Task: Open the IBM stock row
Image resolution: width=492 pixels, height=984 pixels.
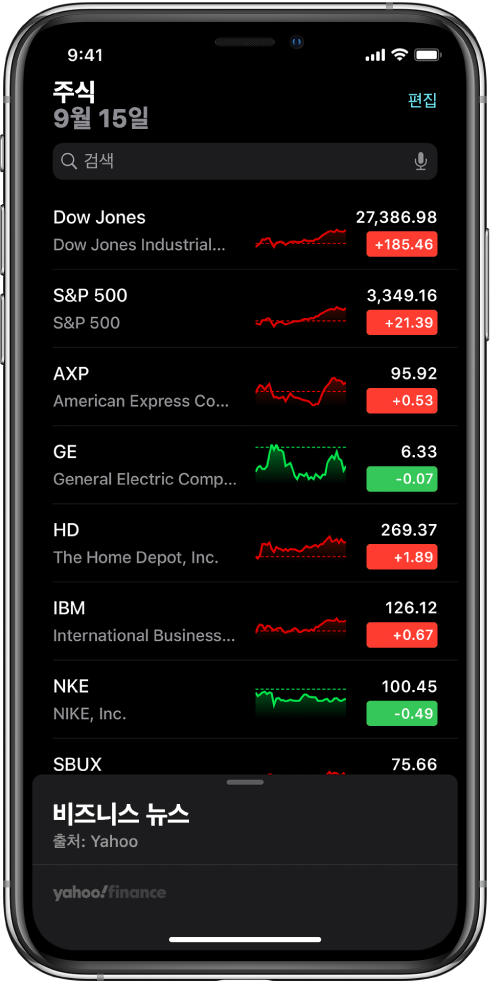Action: [245, 621]
